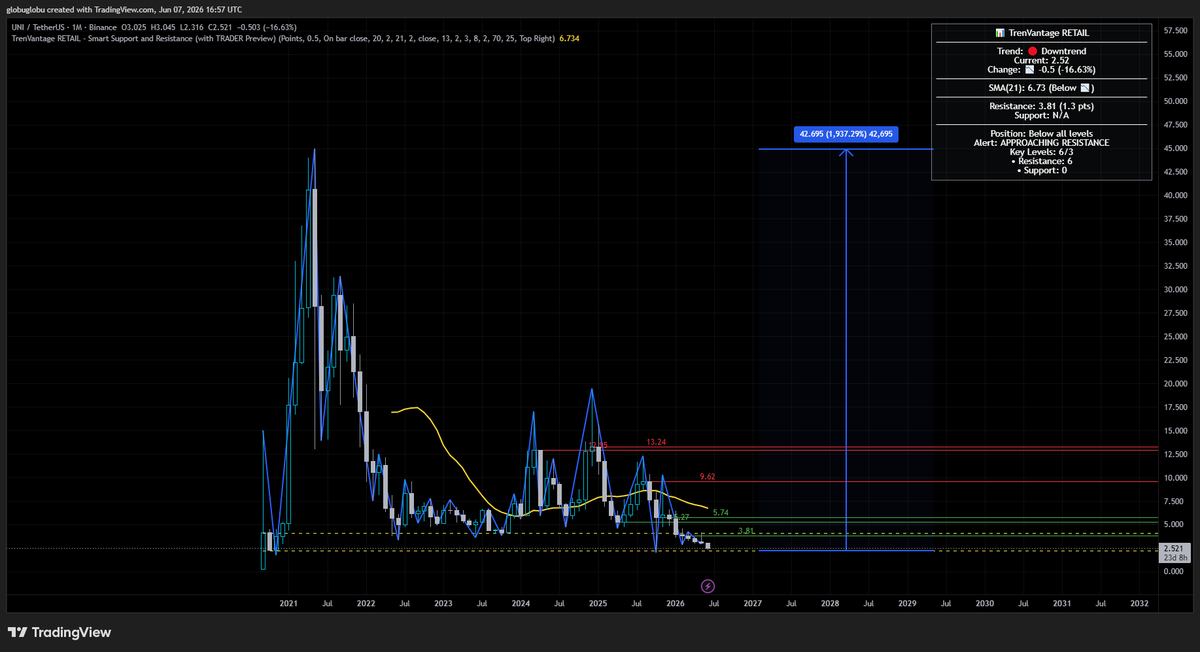The width and height of the screenshot is (1200, 652).
Task: Select the blue 42.695 (1,937.29%) measurement label
Action: click(x=846, y=133)
